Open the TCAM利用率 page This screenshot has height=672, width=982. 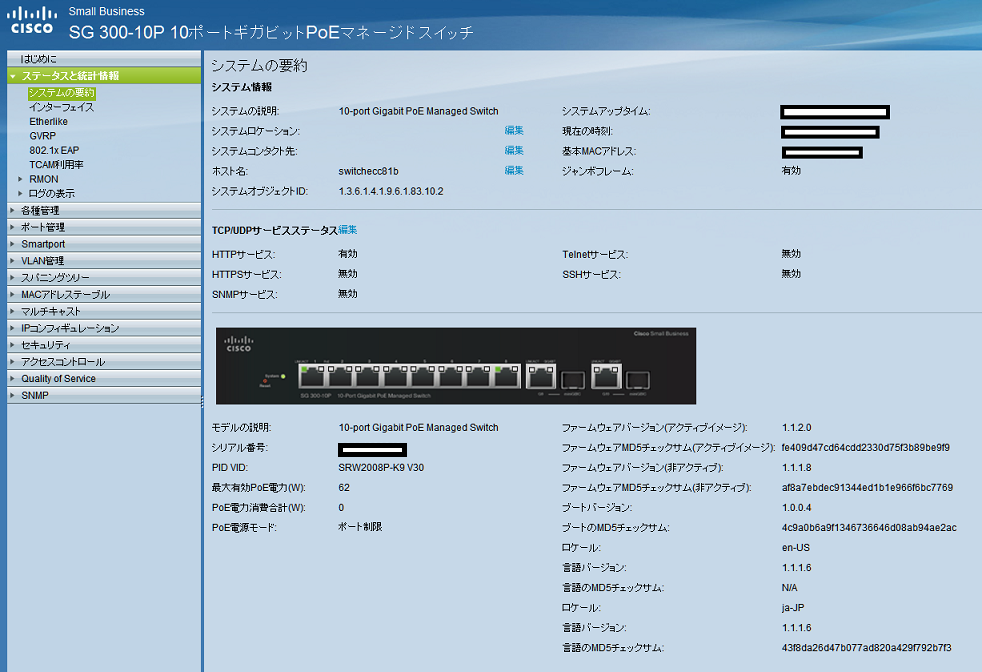pyautogui.click(x=56, y=165)
